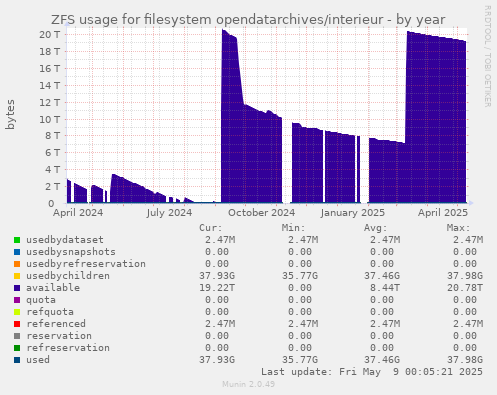Click the yellow usedbychildren color swatch

[x=17, y=276]
